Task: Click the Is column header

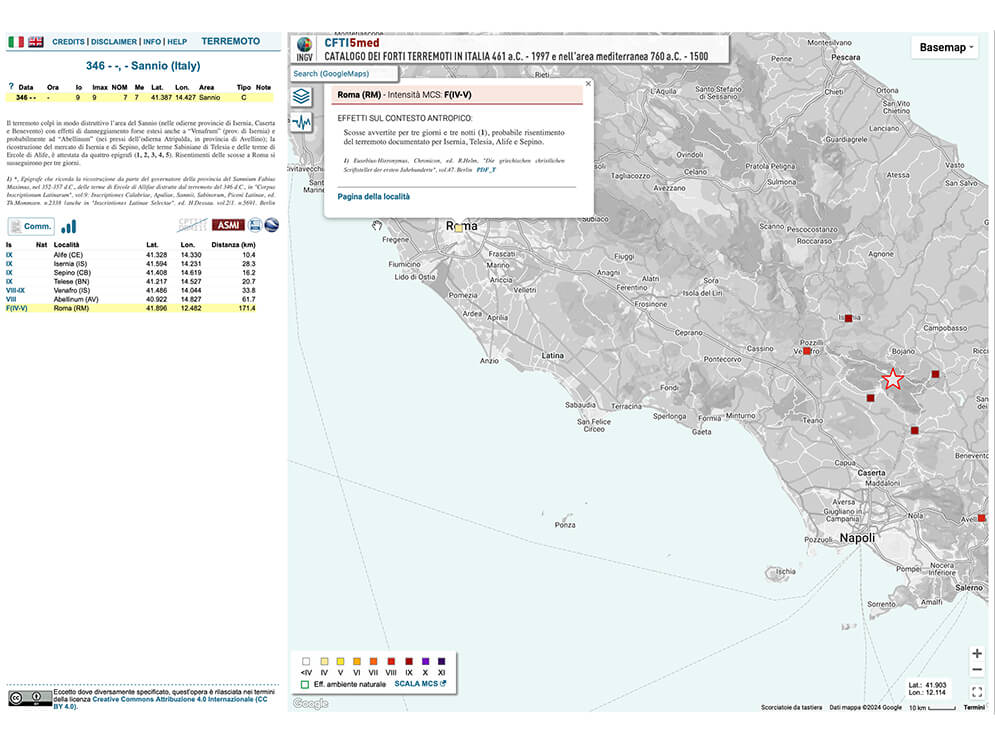Action: click(x=9, y=245)
